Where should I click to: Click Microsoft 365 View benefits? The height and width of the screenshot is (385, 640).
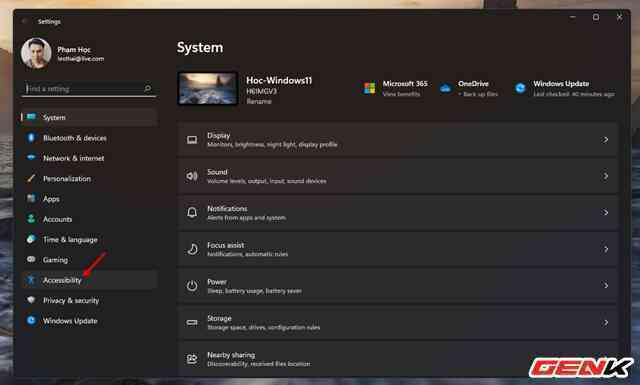401,94
